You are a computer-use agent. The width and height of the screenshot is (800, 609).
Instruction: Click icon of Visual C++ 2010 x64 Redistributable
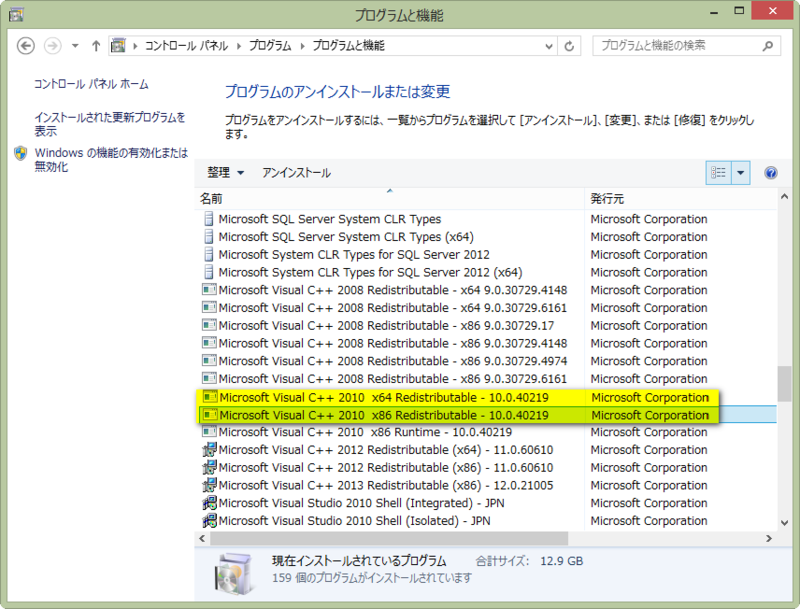(x=210, y=397)
